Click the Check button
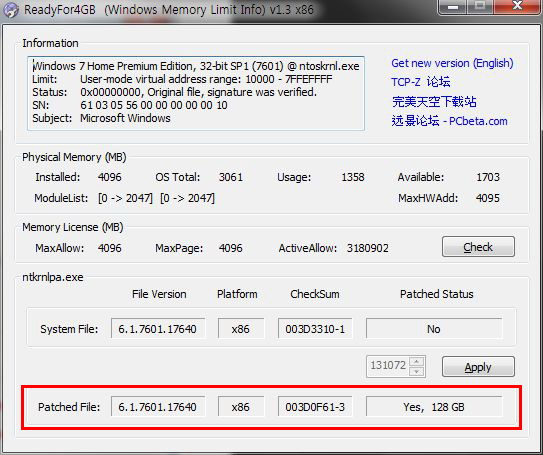 (x=478, y=247)
